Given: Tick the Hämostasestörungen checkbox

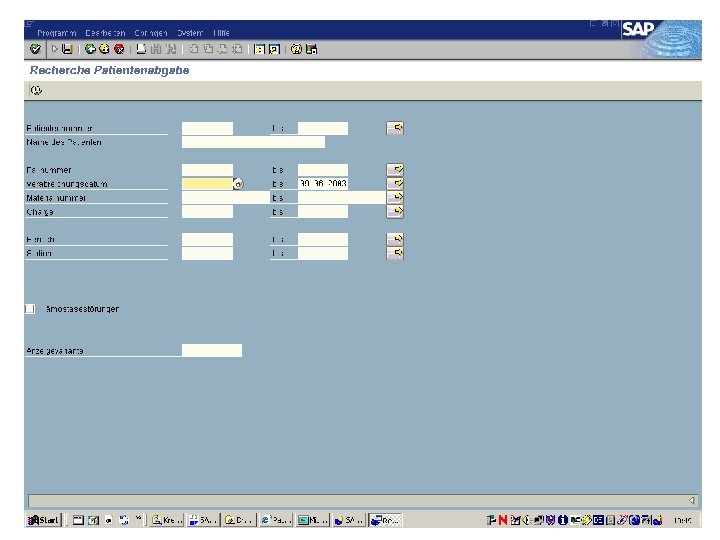Looking at the screenshot, I should click(30, 309).
